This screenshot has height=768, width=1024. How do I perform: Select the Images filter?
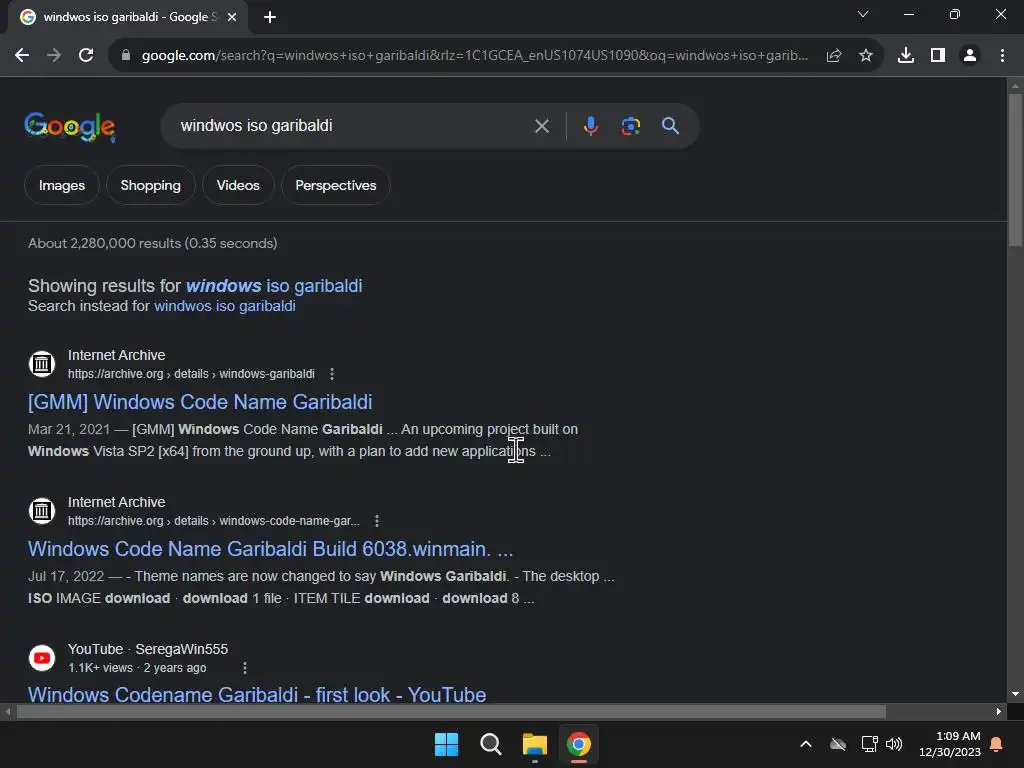(x=62, y=185)
